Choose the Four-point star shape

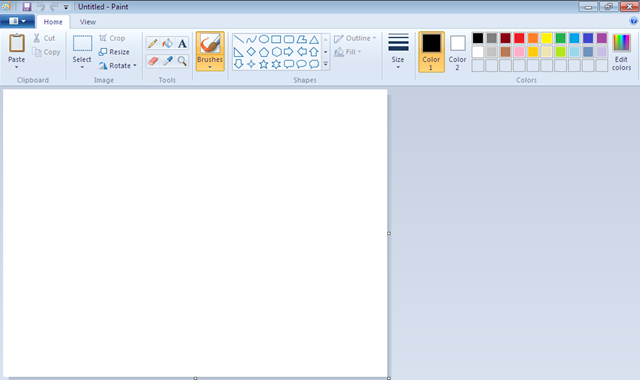251,64
